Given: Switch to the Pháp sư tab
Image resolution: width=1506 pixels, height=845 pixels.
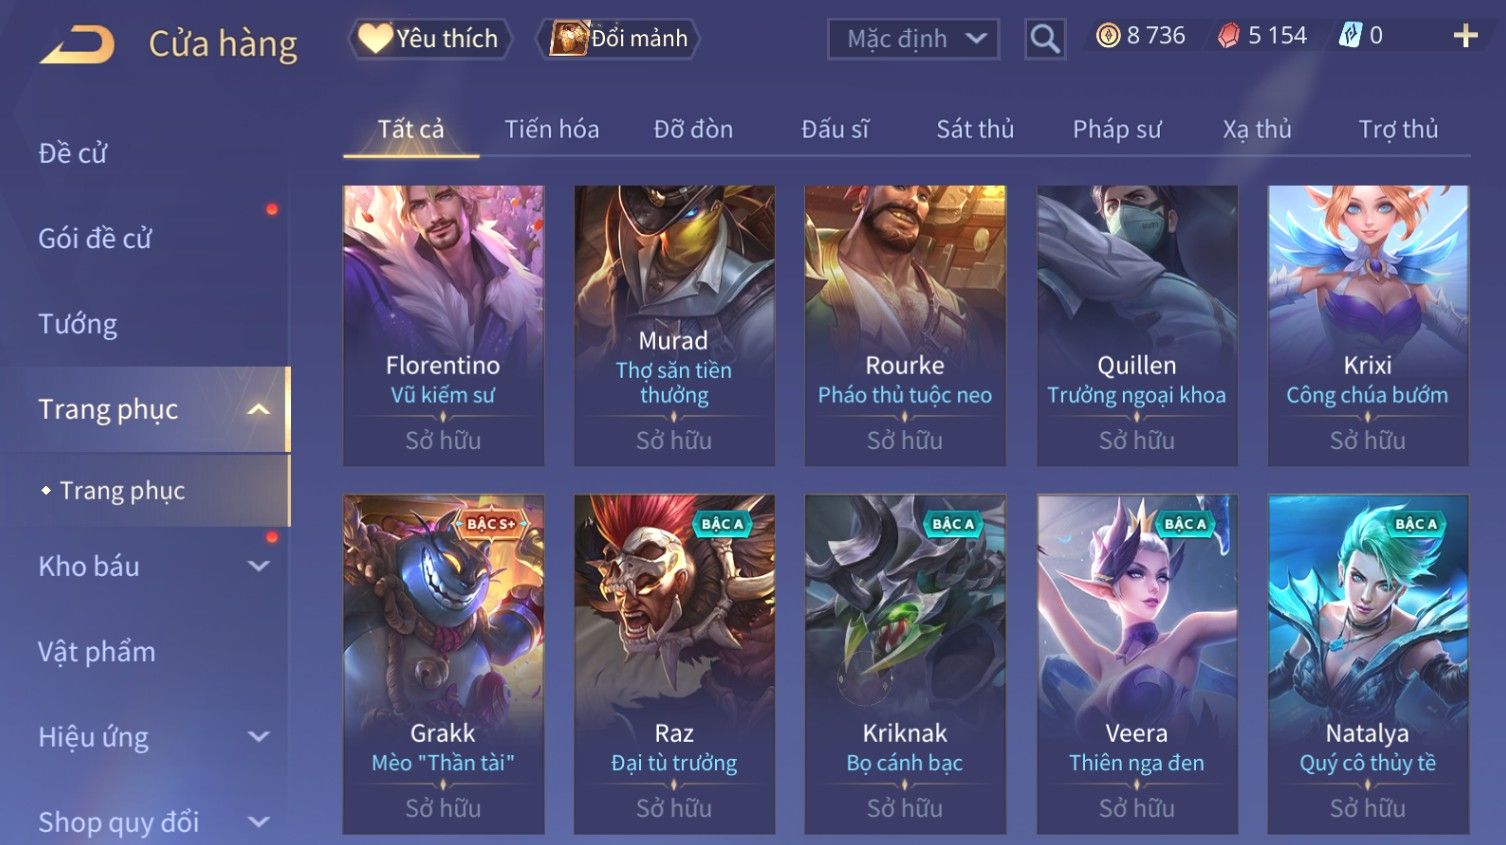Looking at the screenshot, I should click(x=1117, y=129).
